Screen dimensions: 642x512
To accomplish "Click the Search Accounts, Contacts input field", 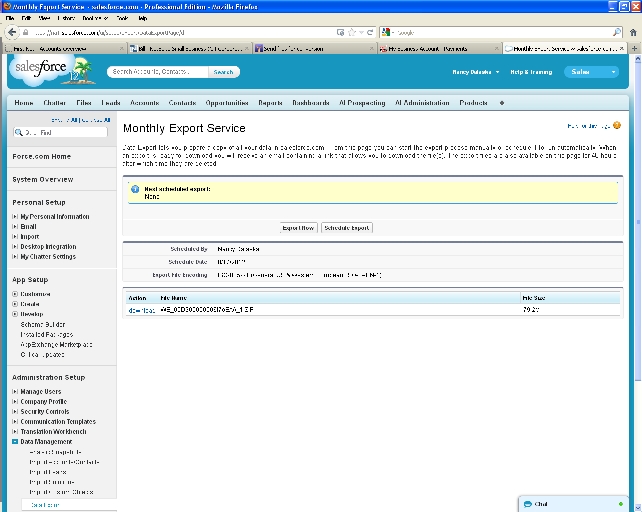I will point(158,72).
